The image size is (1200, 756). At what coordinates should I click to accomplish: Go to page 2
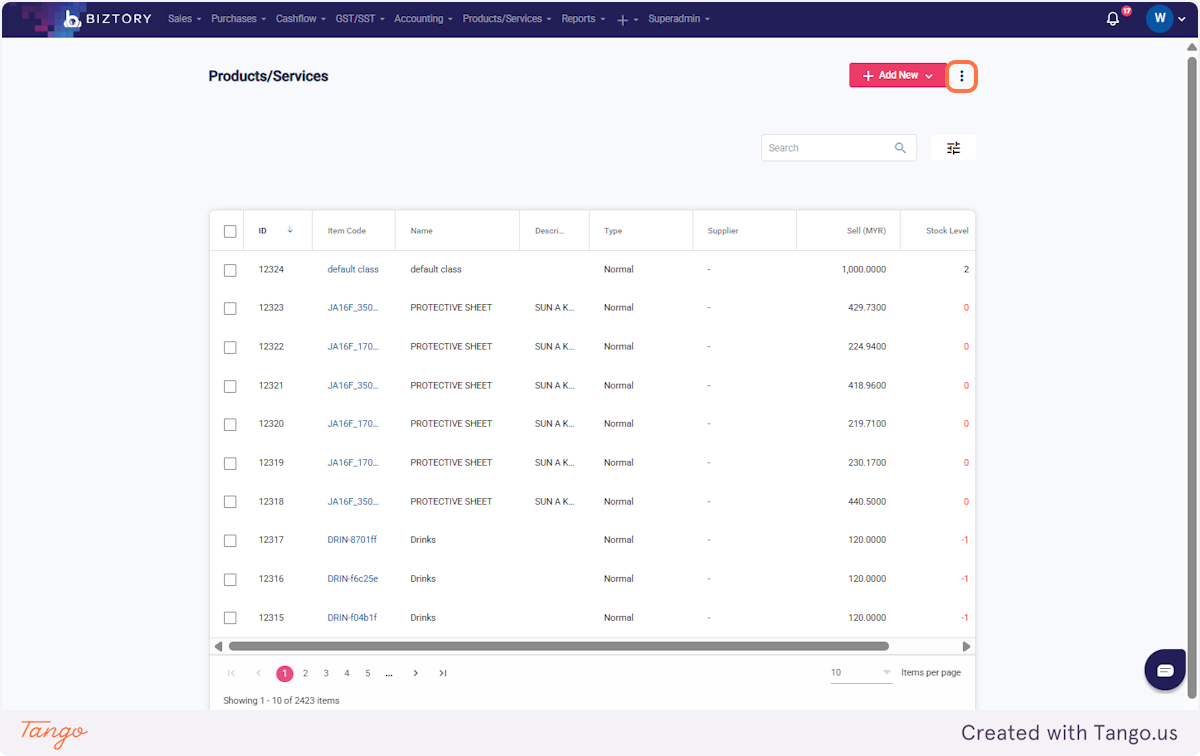tap(306, 673)
